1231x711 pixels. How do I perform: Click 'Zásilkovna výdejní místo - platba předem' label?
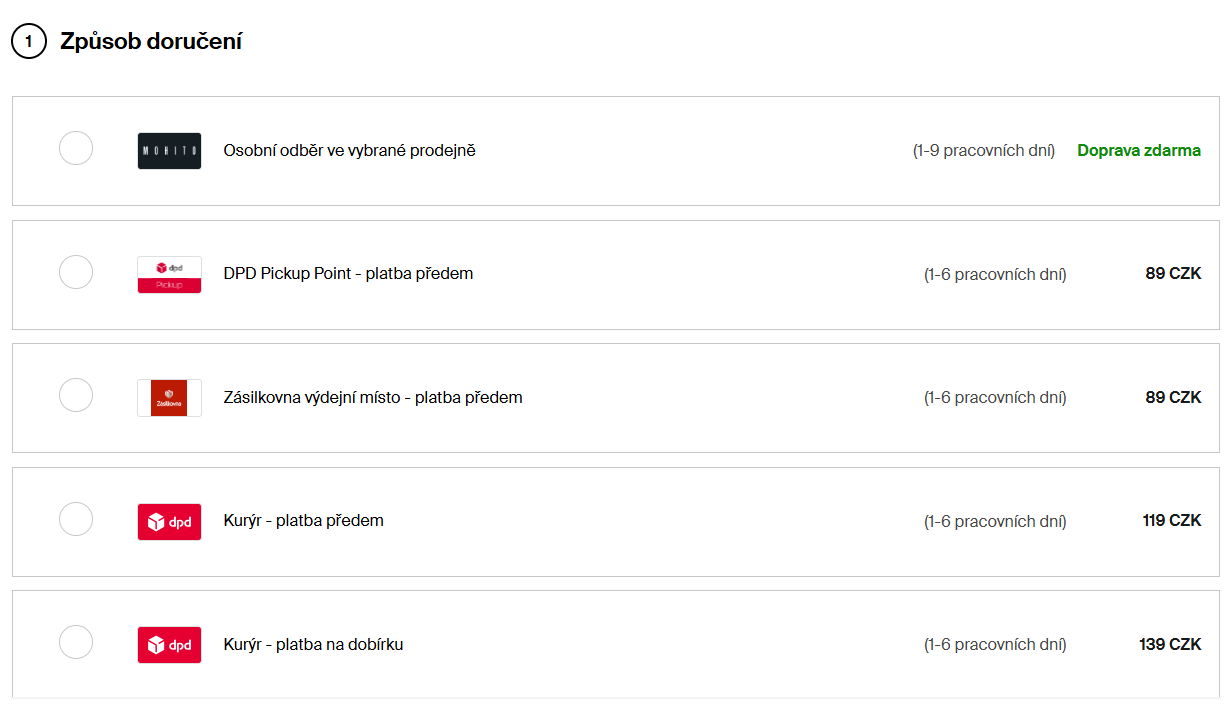[373, 398]
